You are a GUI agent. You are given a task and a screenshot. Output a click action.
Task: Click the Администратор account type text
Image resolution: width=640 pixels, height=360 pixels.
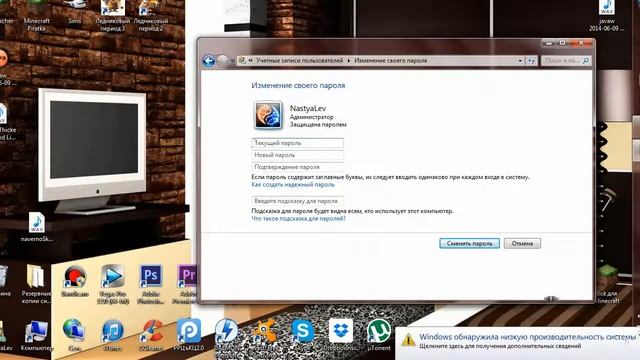(311, 117)
